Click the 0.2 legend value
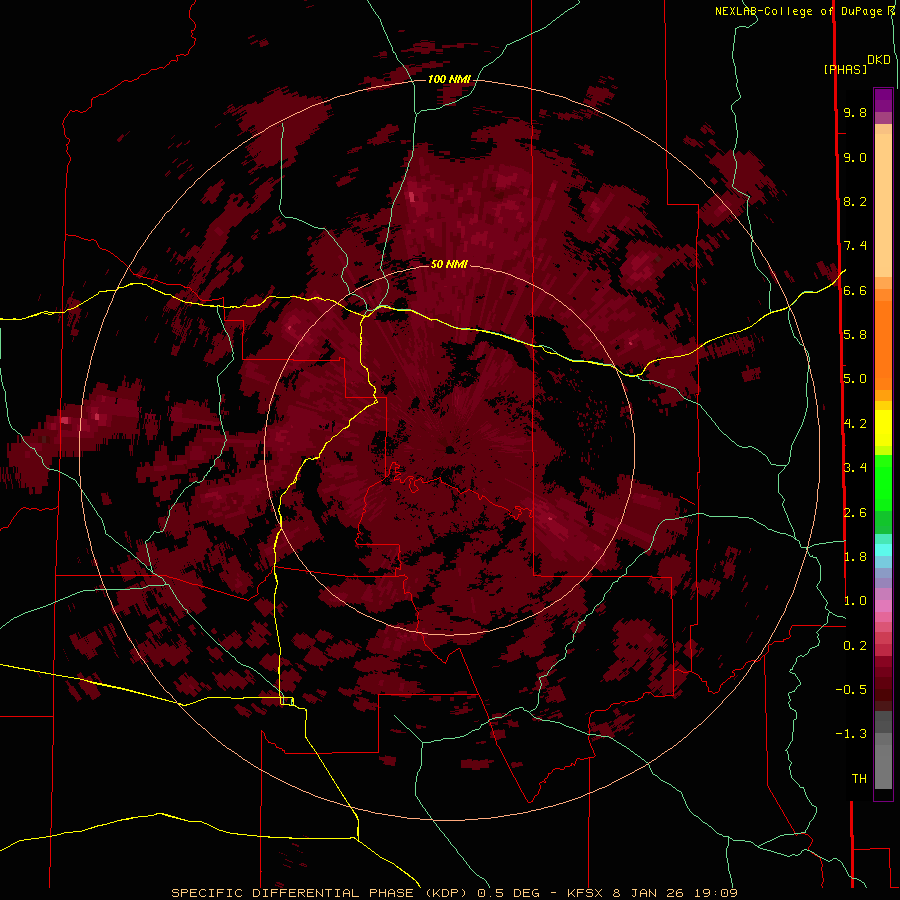 pyautogui.click(x=855, y=646)
